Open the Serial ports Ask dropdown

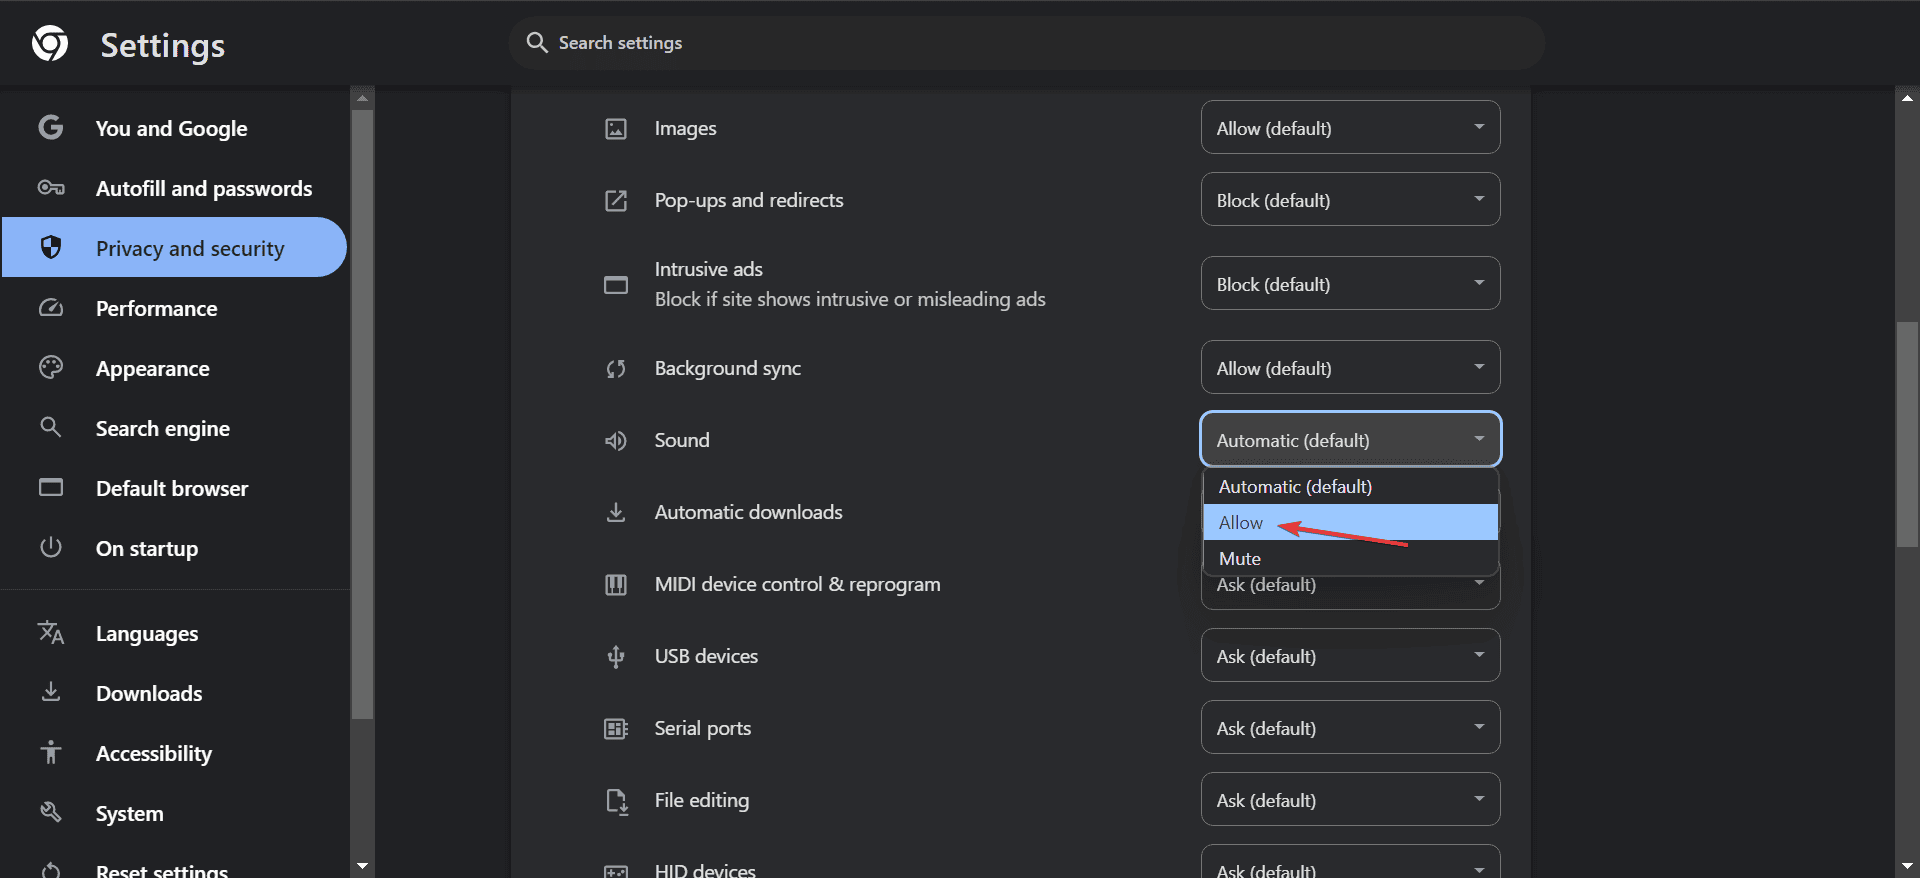point(1350,727)
